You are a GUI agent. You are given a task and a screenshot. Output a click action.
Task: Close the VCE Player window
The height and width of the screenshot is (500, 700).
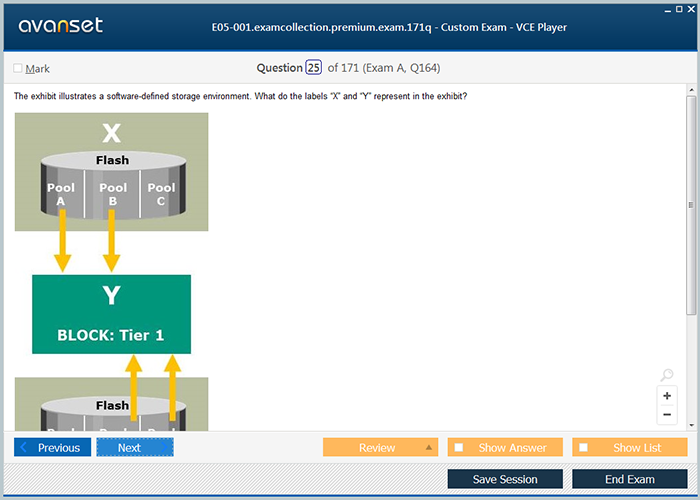[x=693, y=8]
